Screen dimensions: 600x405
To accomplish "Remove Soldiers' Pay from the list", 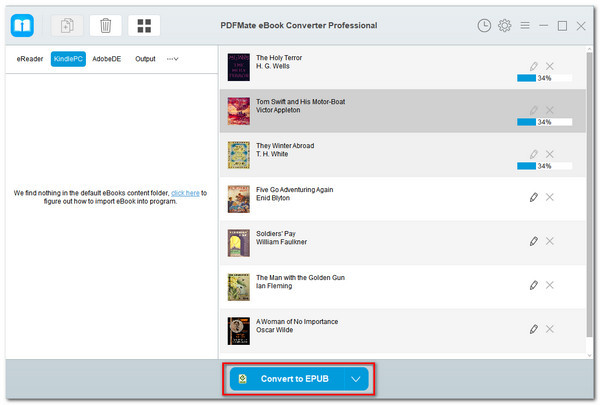I will [550, 241].
